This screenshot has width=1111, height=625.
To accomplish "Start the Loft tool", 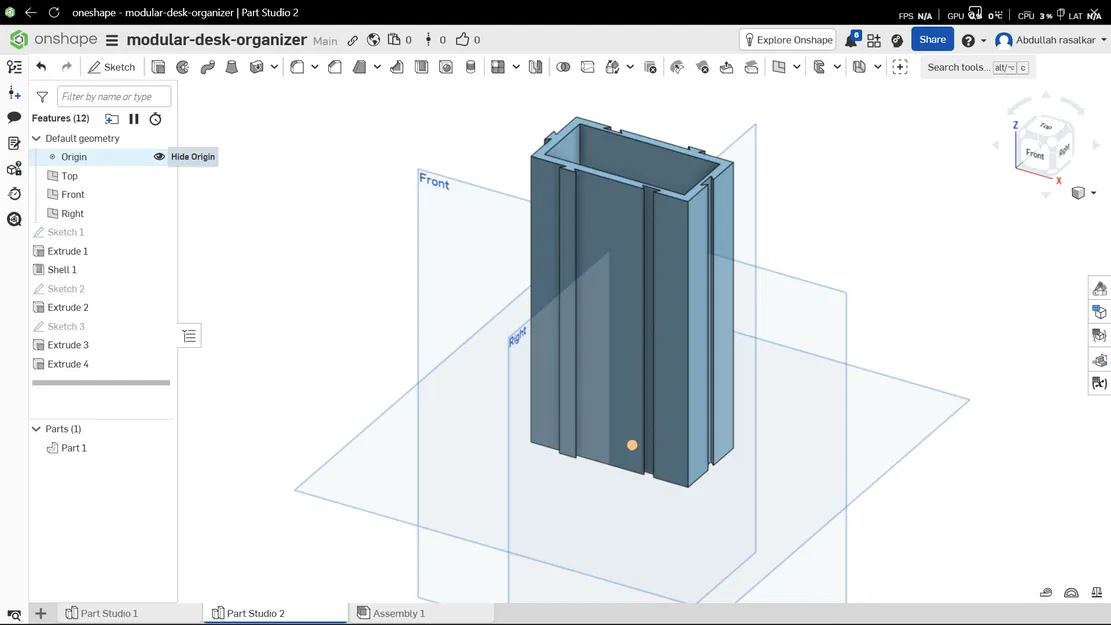I will tap(231, 67).
